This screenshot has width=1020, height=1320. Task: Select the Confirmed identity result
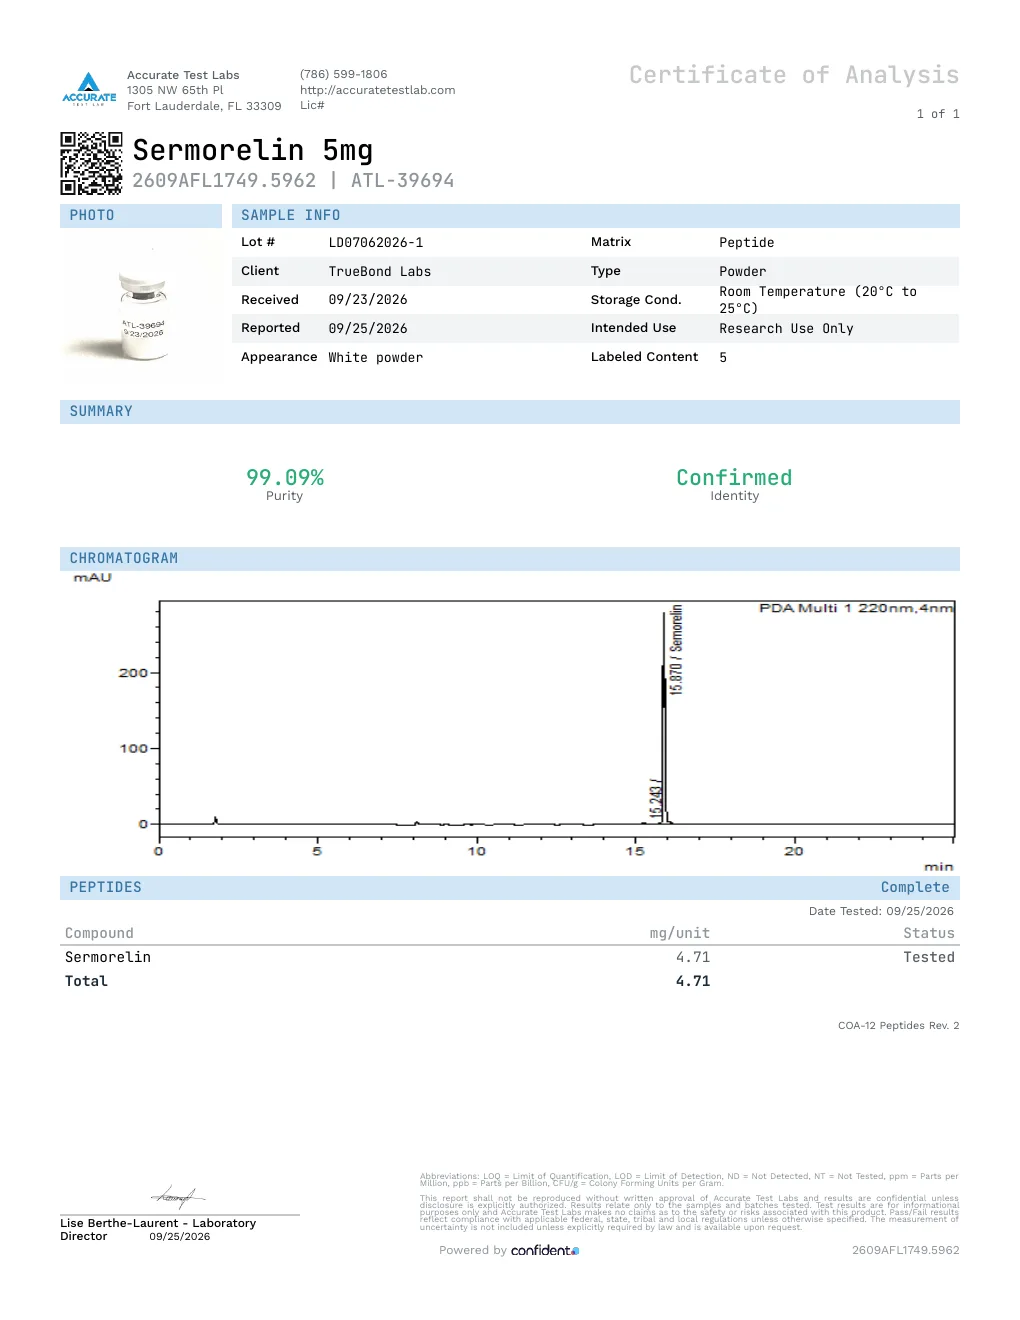click(x=734, y=478)
